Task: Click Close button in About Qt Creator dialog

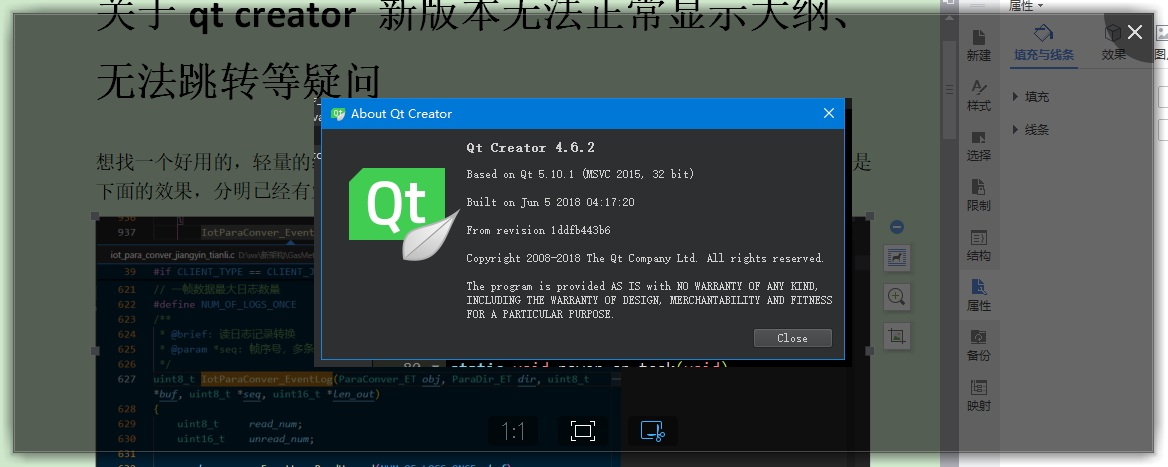Action: (x=792, y=338)
